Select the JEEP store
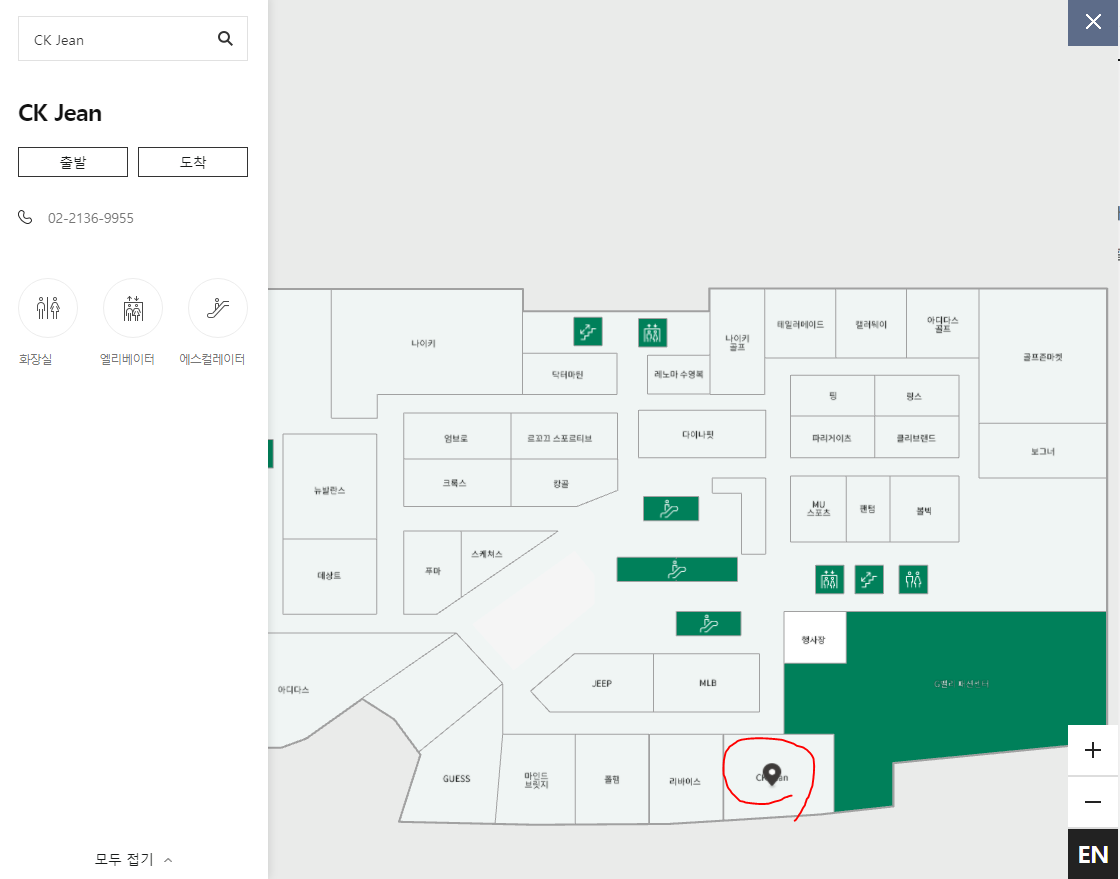The width and height of the screenshot is (1120, 879). pos(602,683)
